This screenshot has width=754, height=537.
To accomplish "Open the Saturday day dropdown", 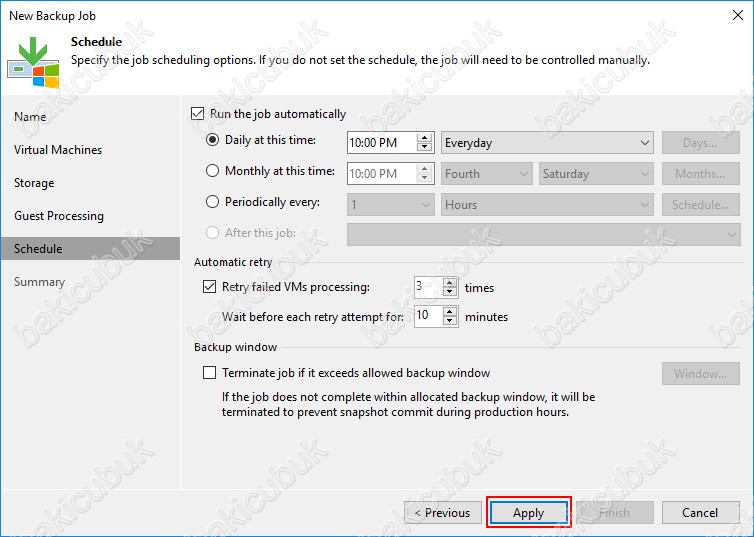I will coord(596,174).
